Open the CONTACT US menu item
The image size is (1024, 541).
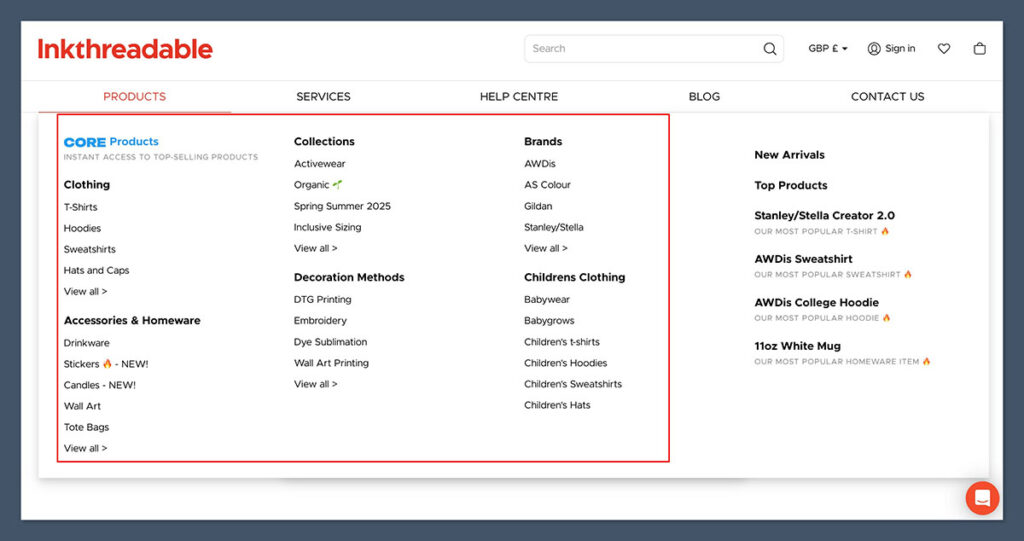pyautogui.click(x=888, y=97)
